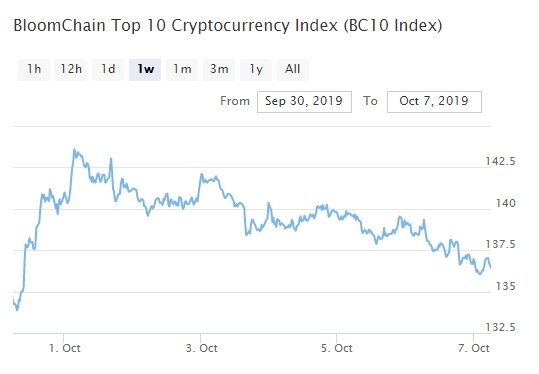Click the chart peak near 1. Oct
The height and width of the screenshot is (374, 539).
coord(74,150)
